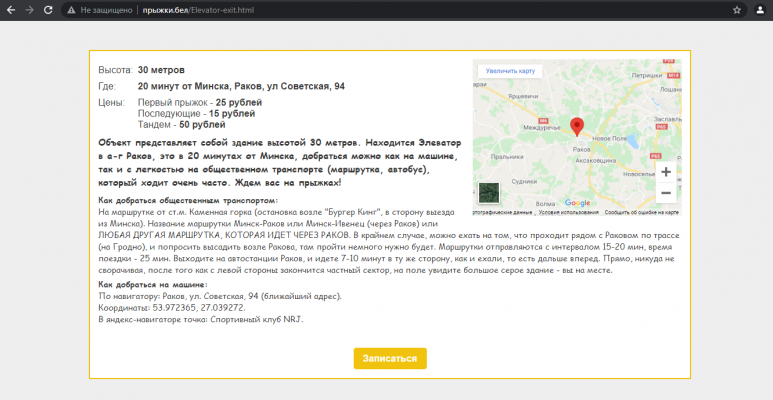Viewport: 773px width, 400px height.
Task: Click the 'Увеличить карту' link
Action: [511, 71]
